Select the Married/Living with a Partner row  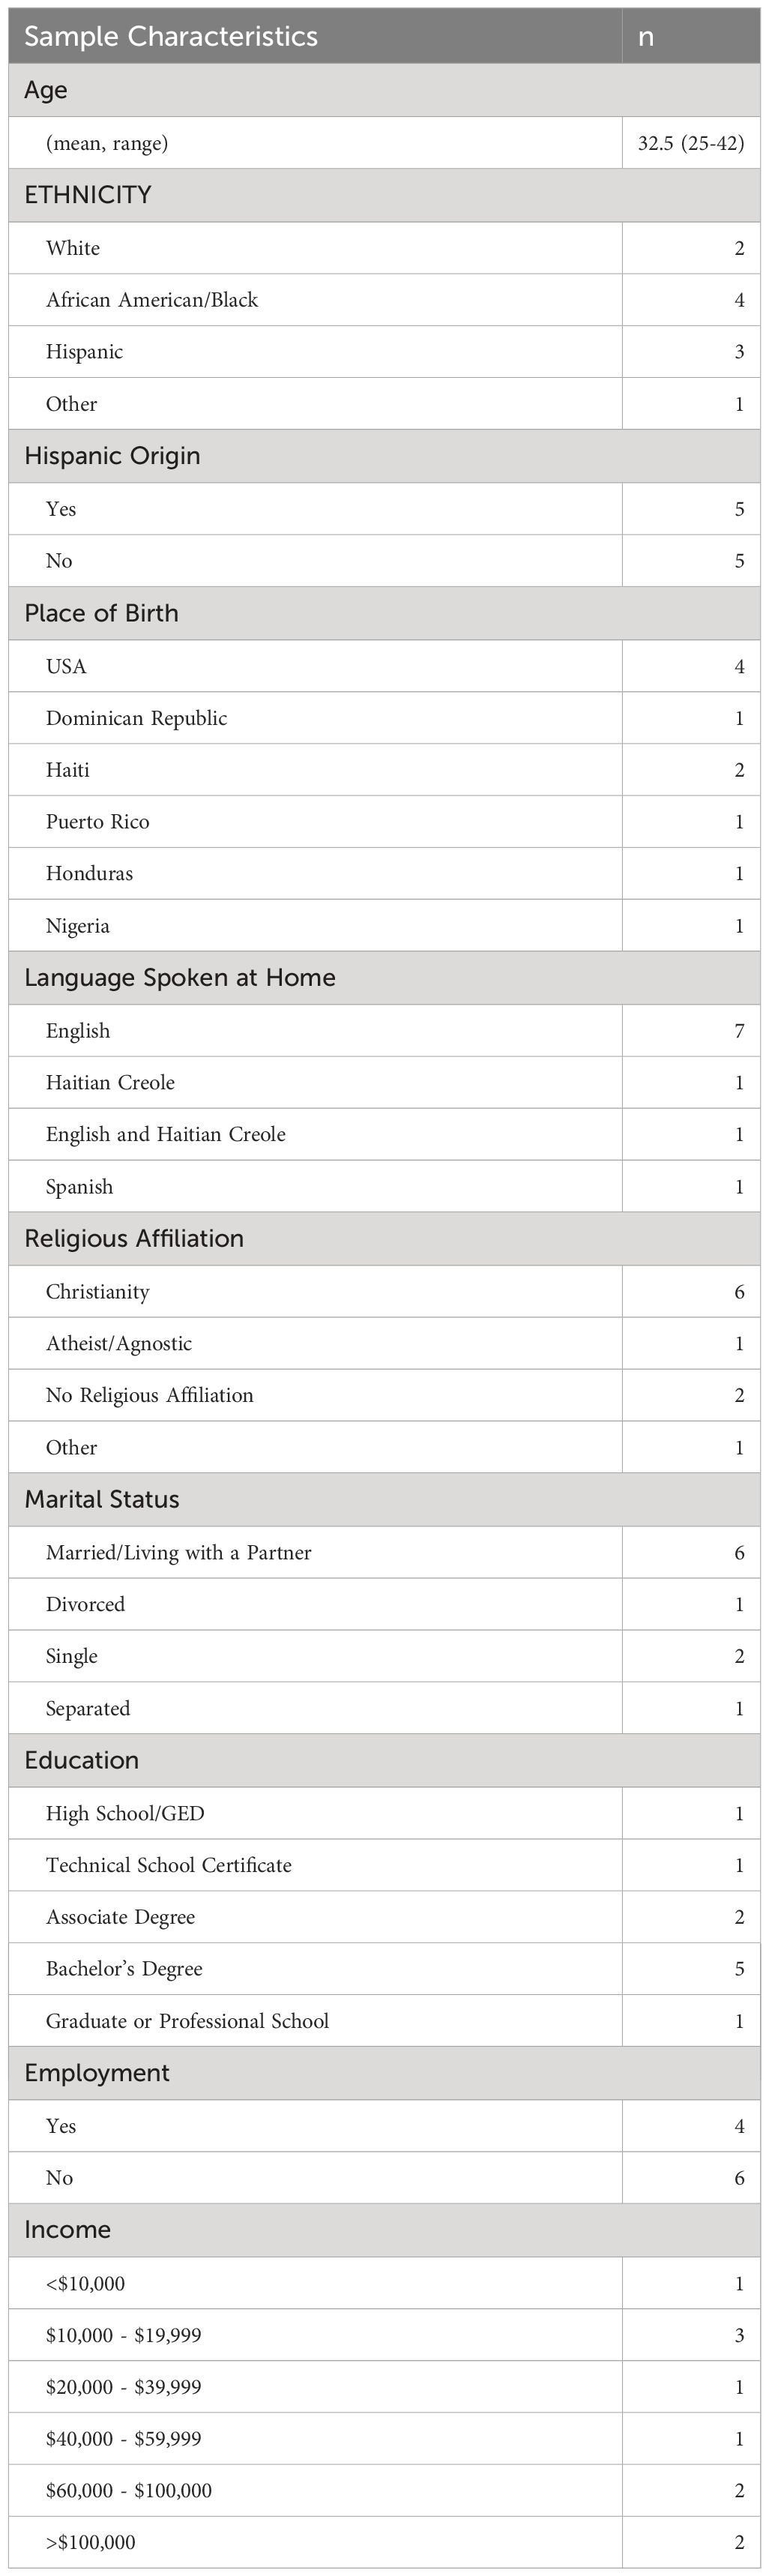384,1553
